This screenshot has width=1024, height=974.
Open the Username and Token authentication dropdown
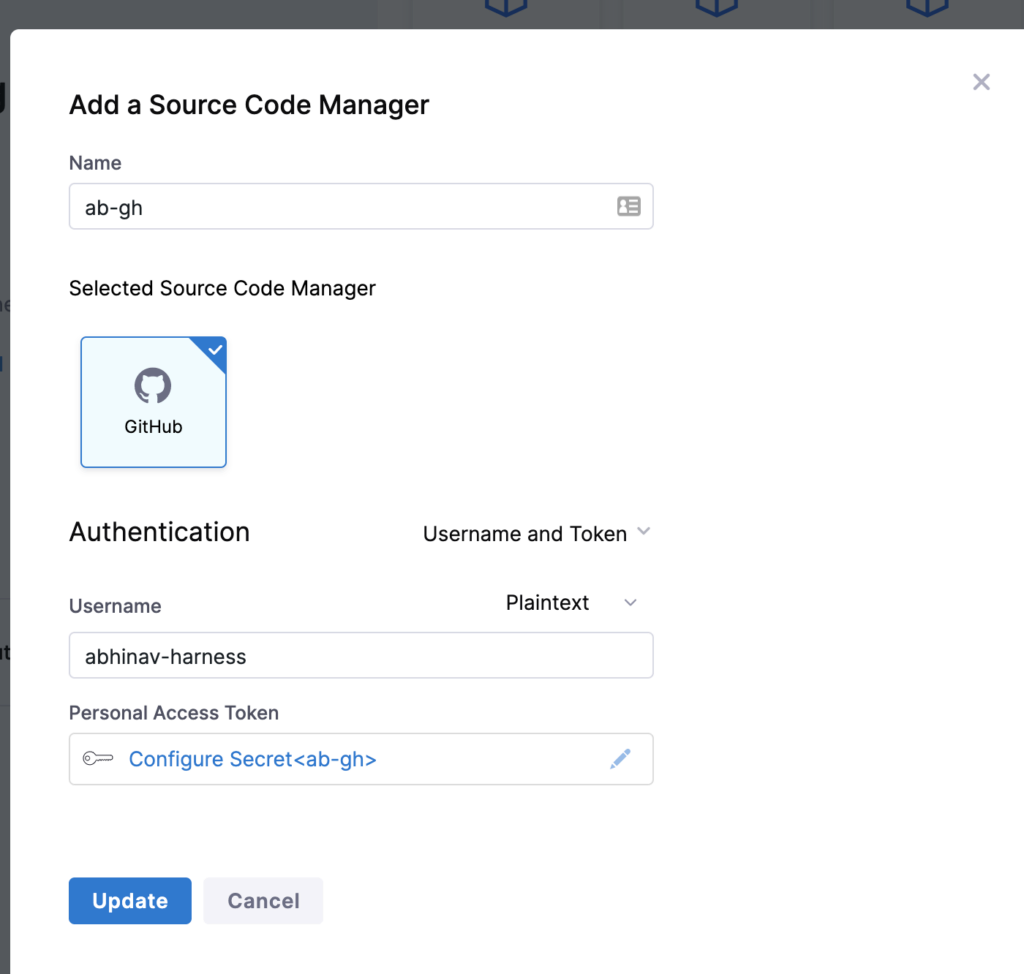coord(537,533)
